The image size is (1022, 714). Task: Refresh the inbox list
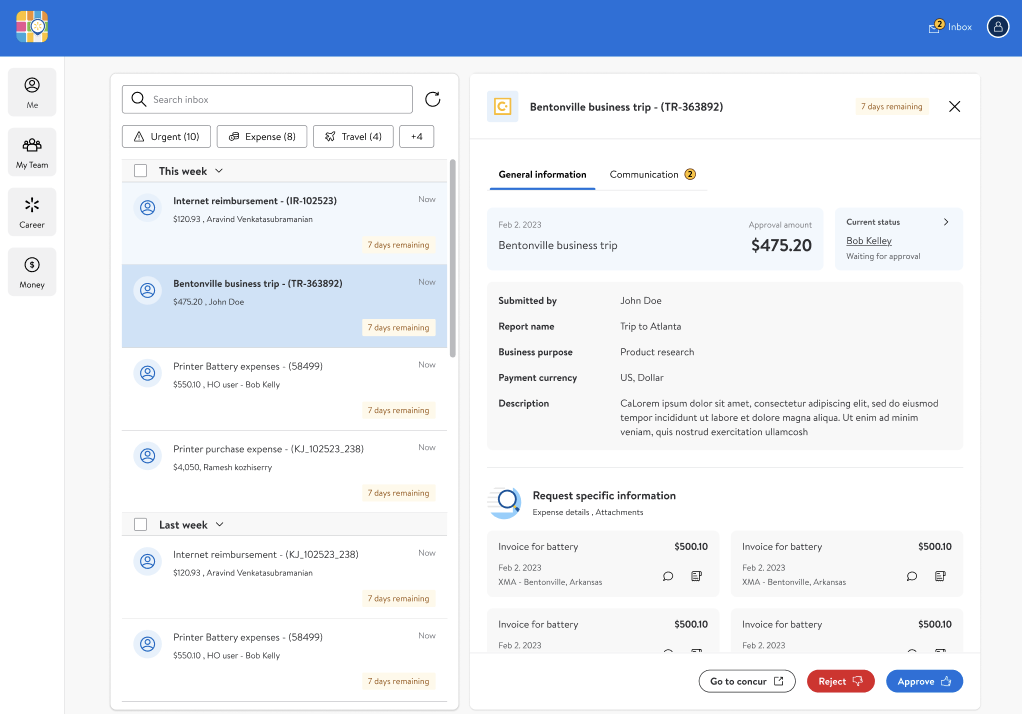coord(432,99)
